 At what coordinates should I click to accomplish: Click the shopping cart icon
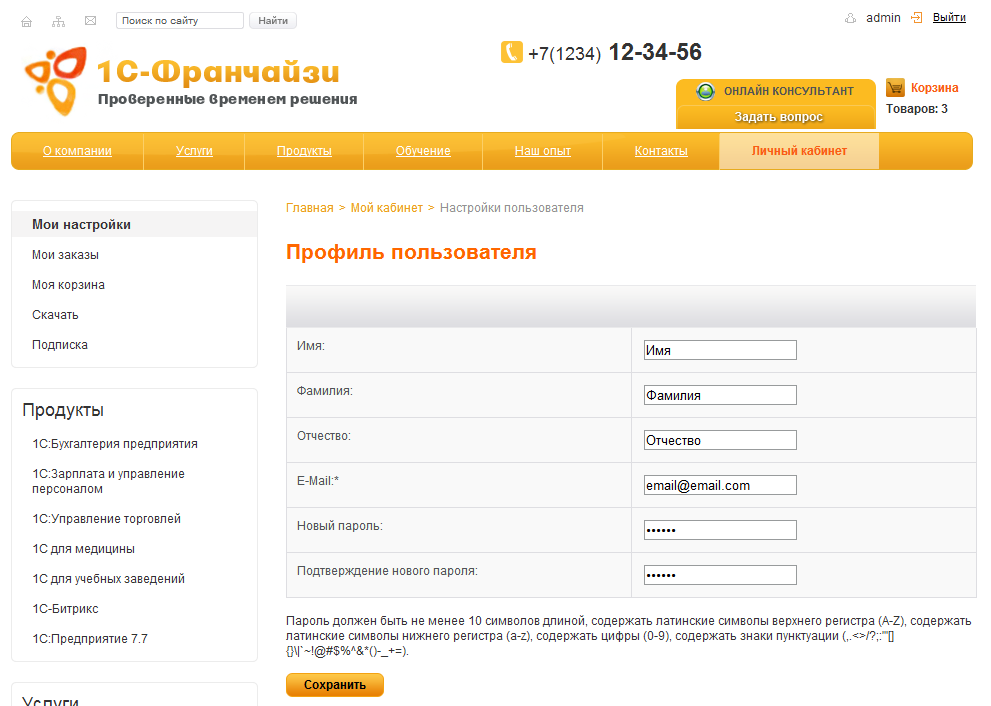click(895, 88)
